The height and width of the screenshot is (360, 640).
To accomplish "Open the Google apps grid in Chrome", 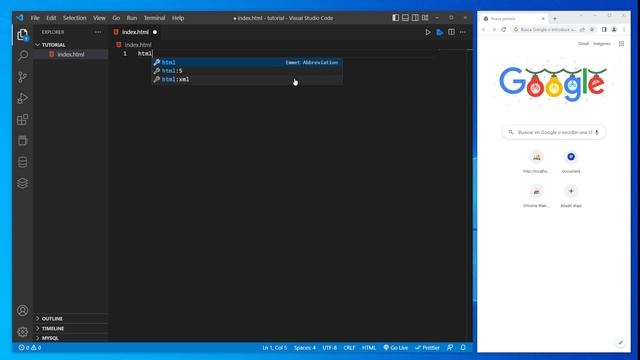I will pos(621,44).
